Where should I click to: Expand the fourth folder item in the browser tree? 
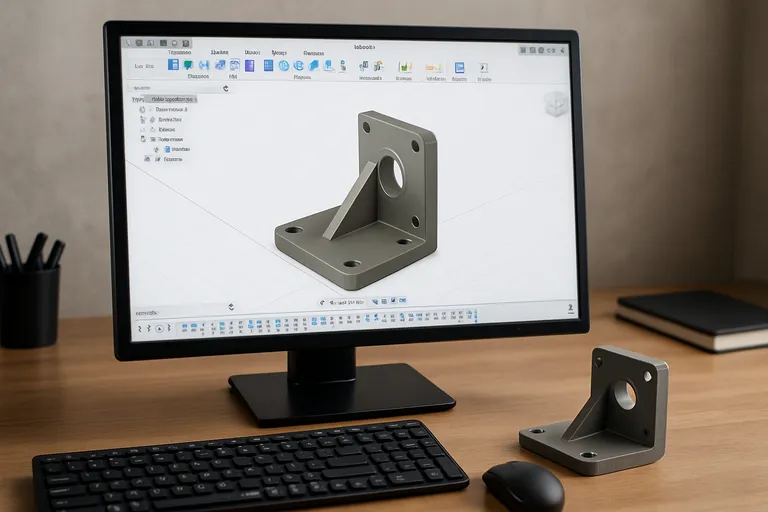144,140
